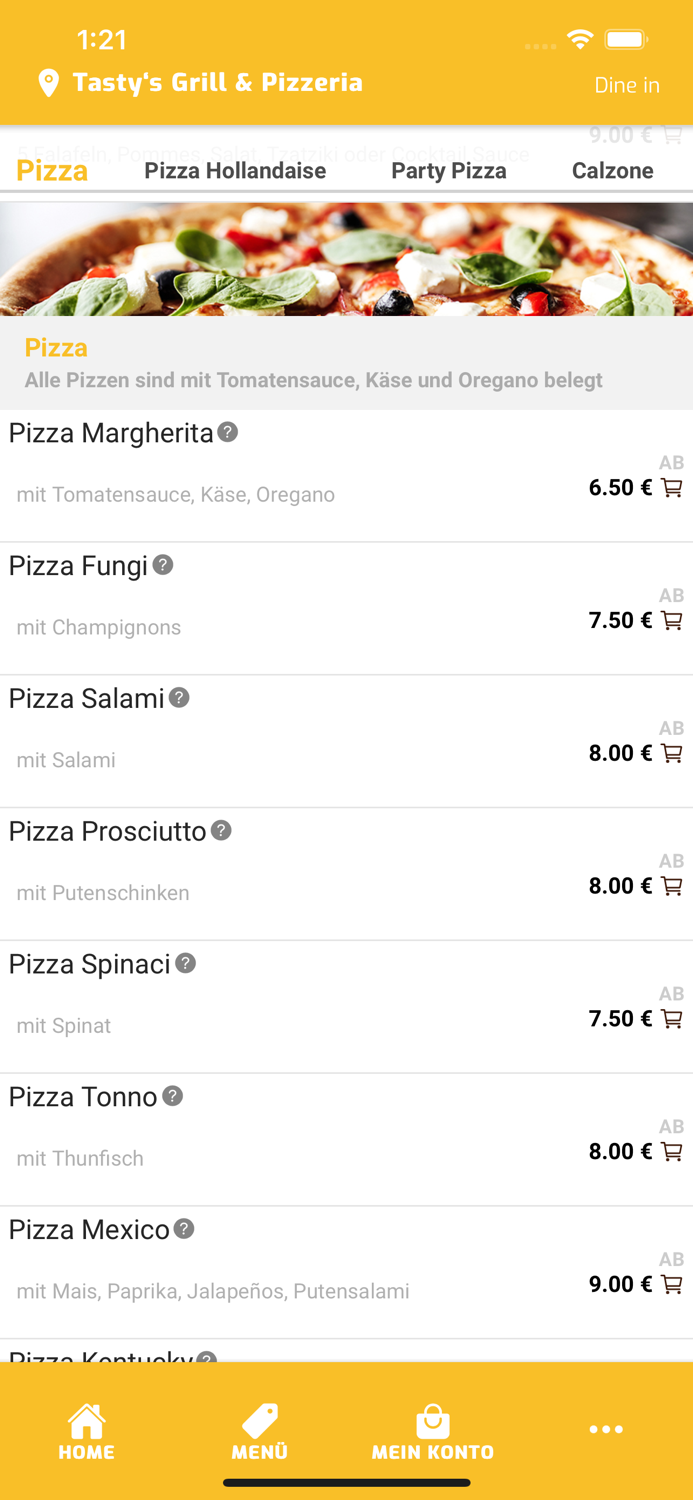Switch to the Party Pizza tab
Viewport: 693px width, 1500px height.
[449, 171]
